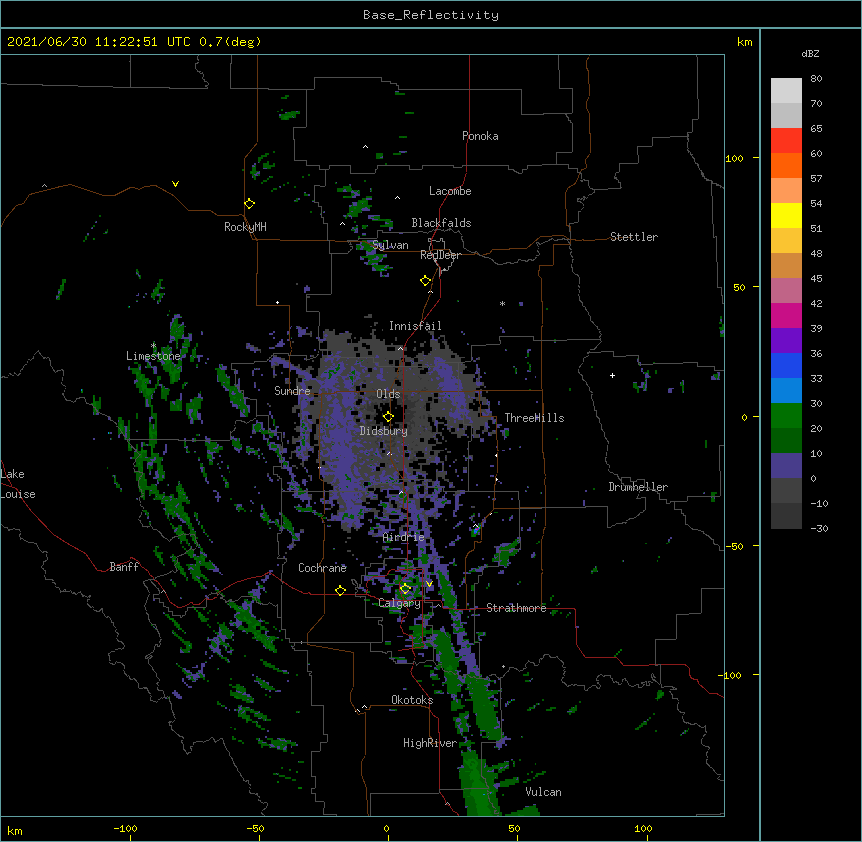Select the RockyMH label
The height and width of the screenshot is (842, 862).
click(245, 227)
